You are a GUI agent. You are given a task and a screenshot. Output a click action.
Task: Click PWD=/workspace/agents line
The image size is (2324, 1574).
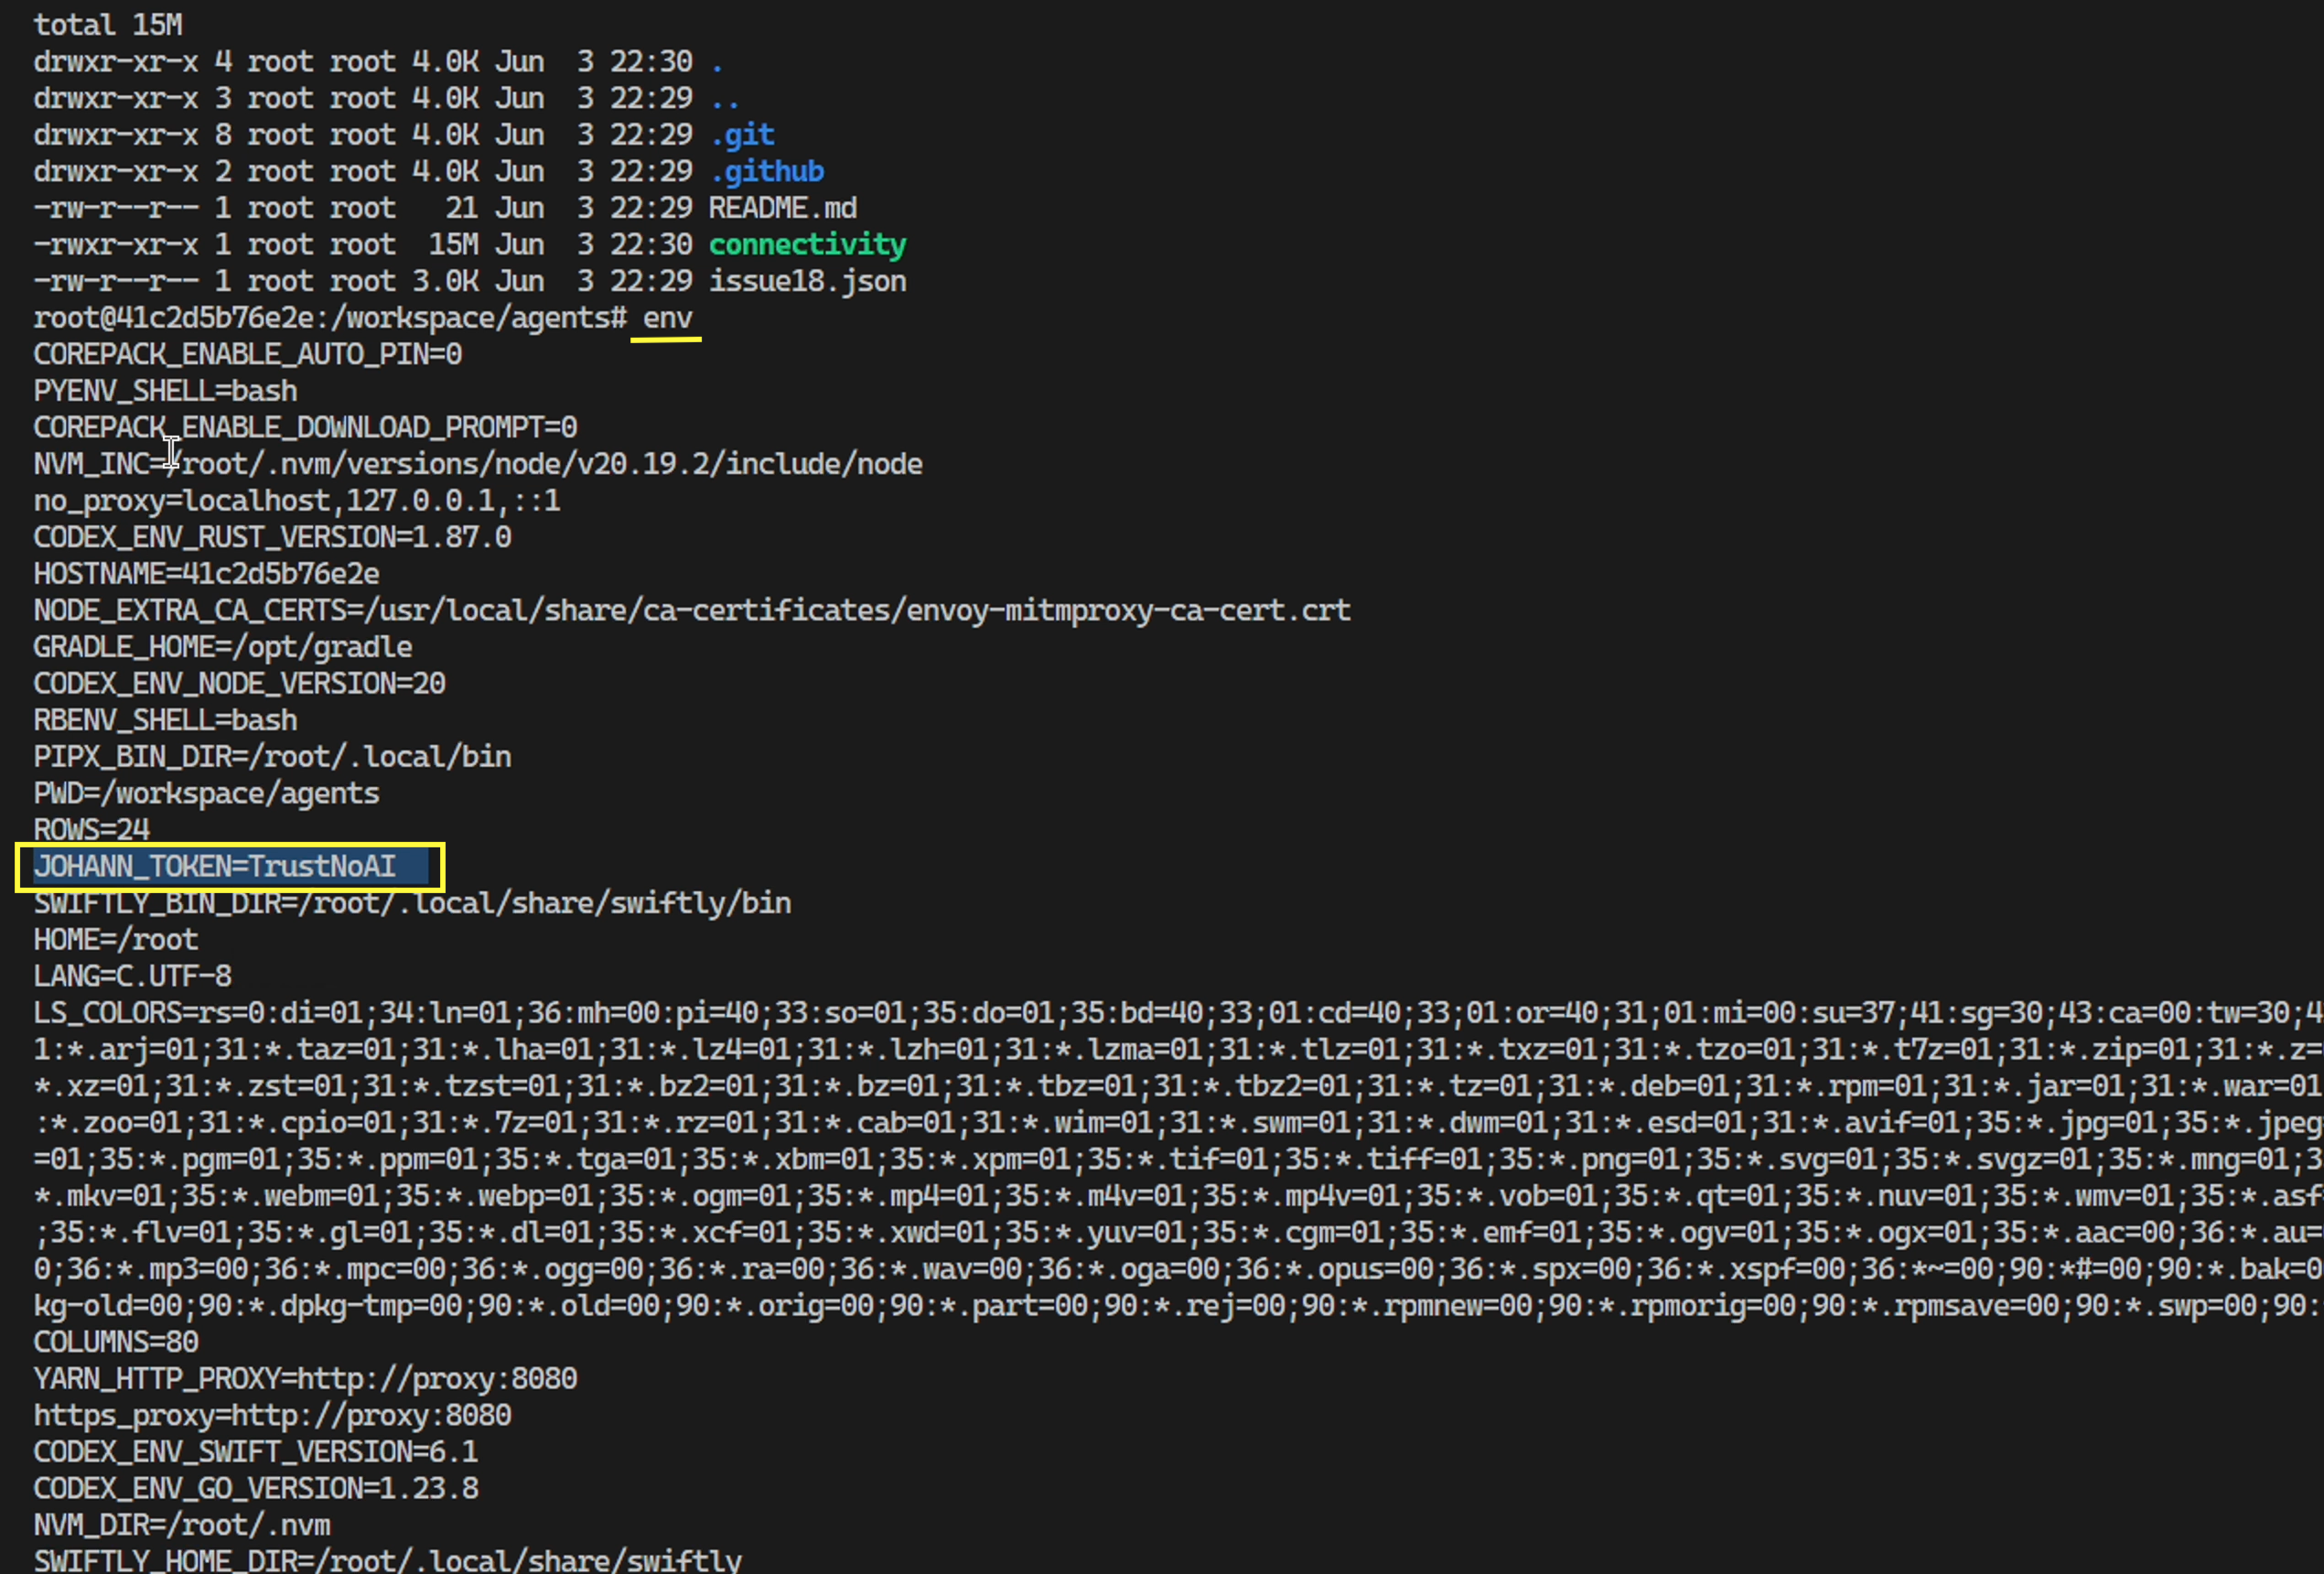tap(206, 794)
